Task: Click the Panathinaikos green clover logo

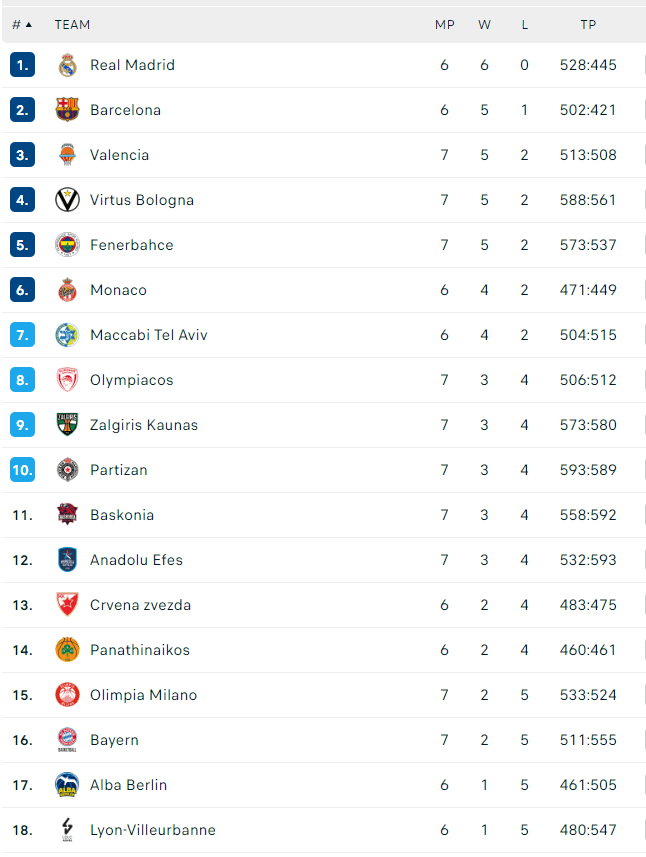Action: pos(67,650)
